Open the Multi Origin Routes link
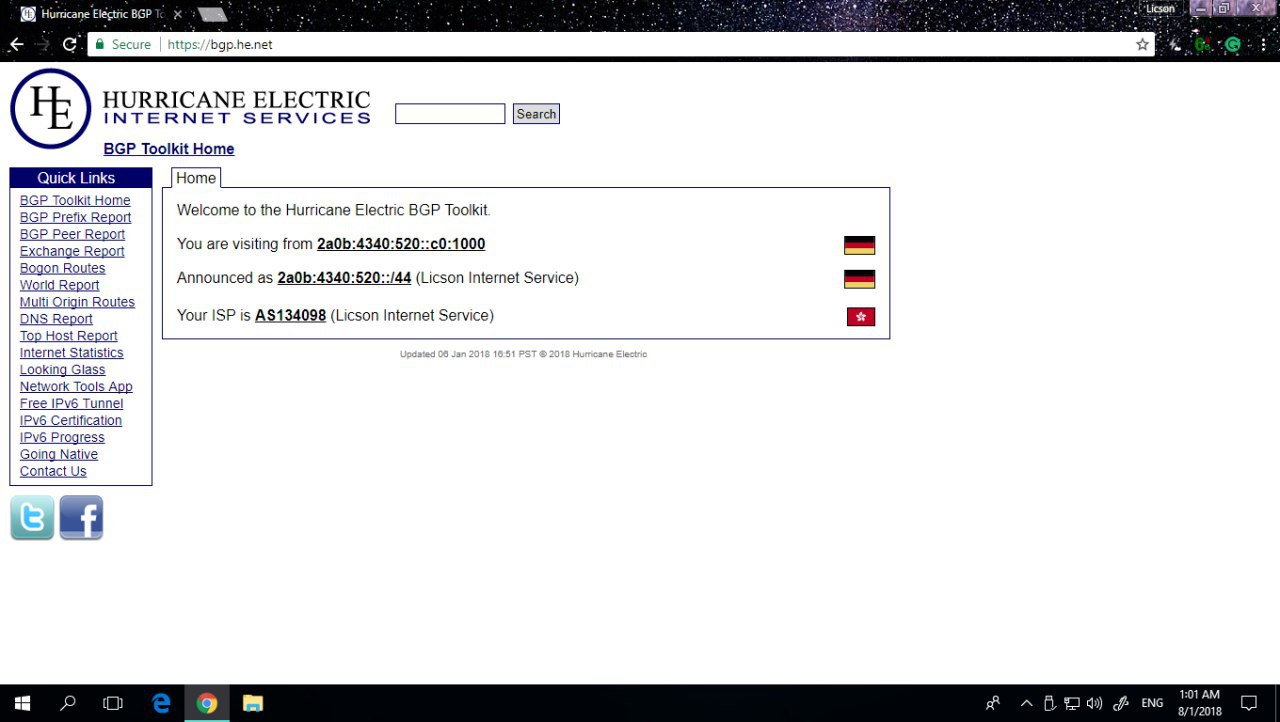The width and height of the screenshot is (1280, 722). click(x=77, y=302)
